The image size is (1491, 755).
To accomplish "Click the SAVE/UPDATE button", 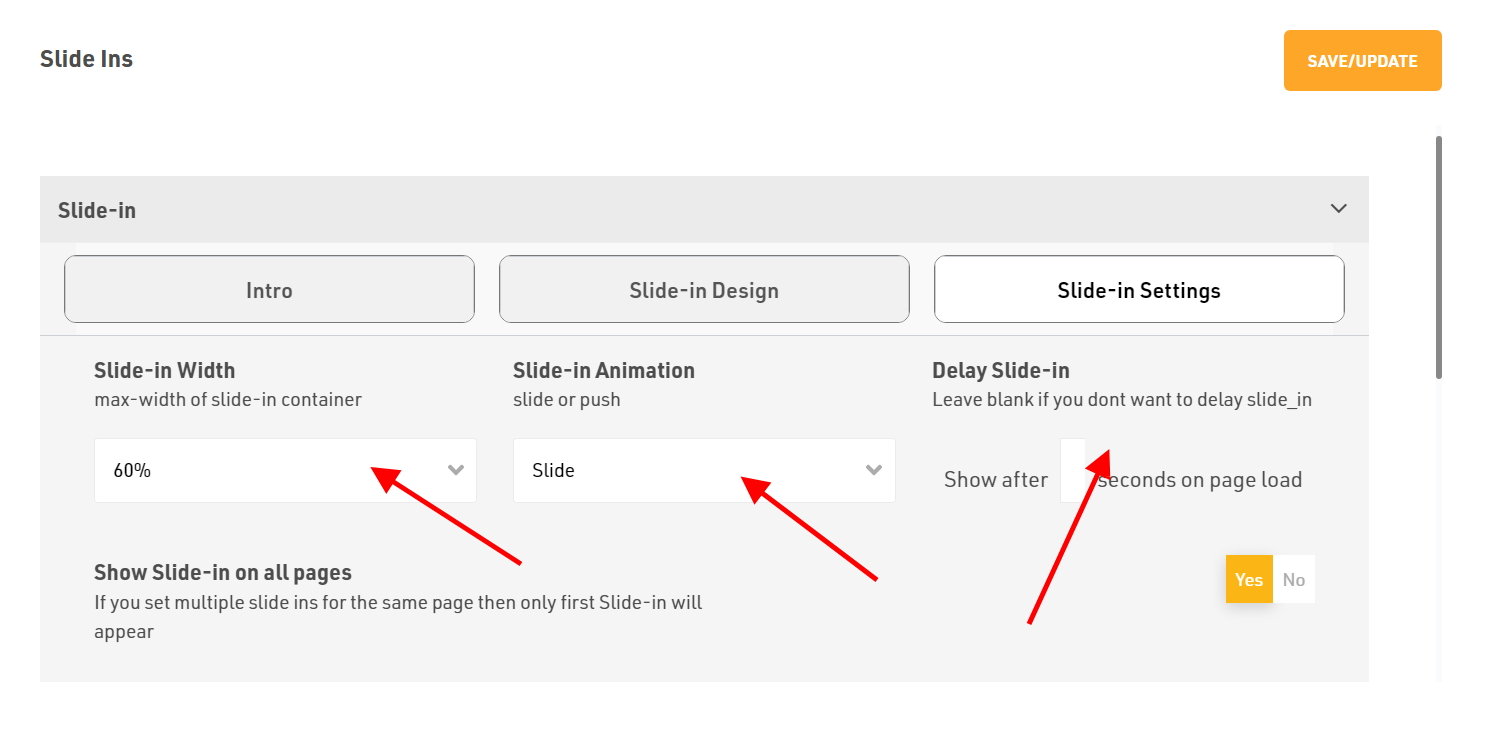I will click(1362, 61).
